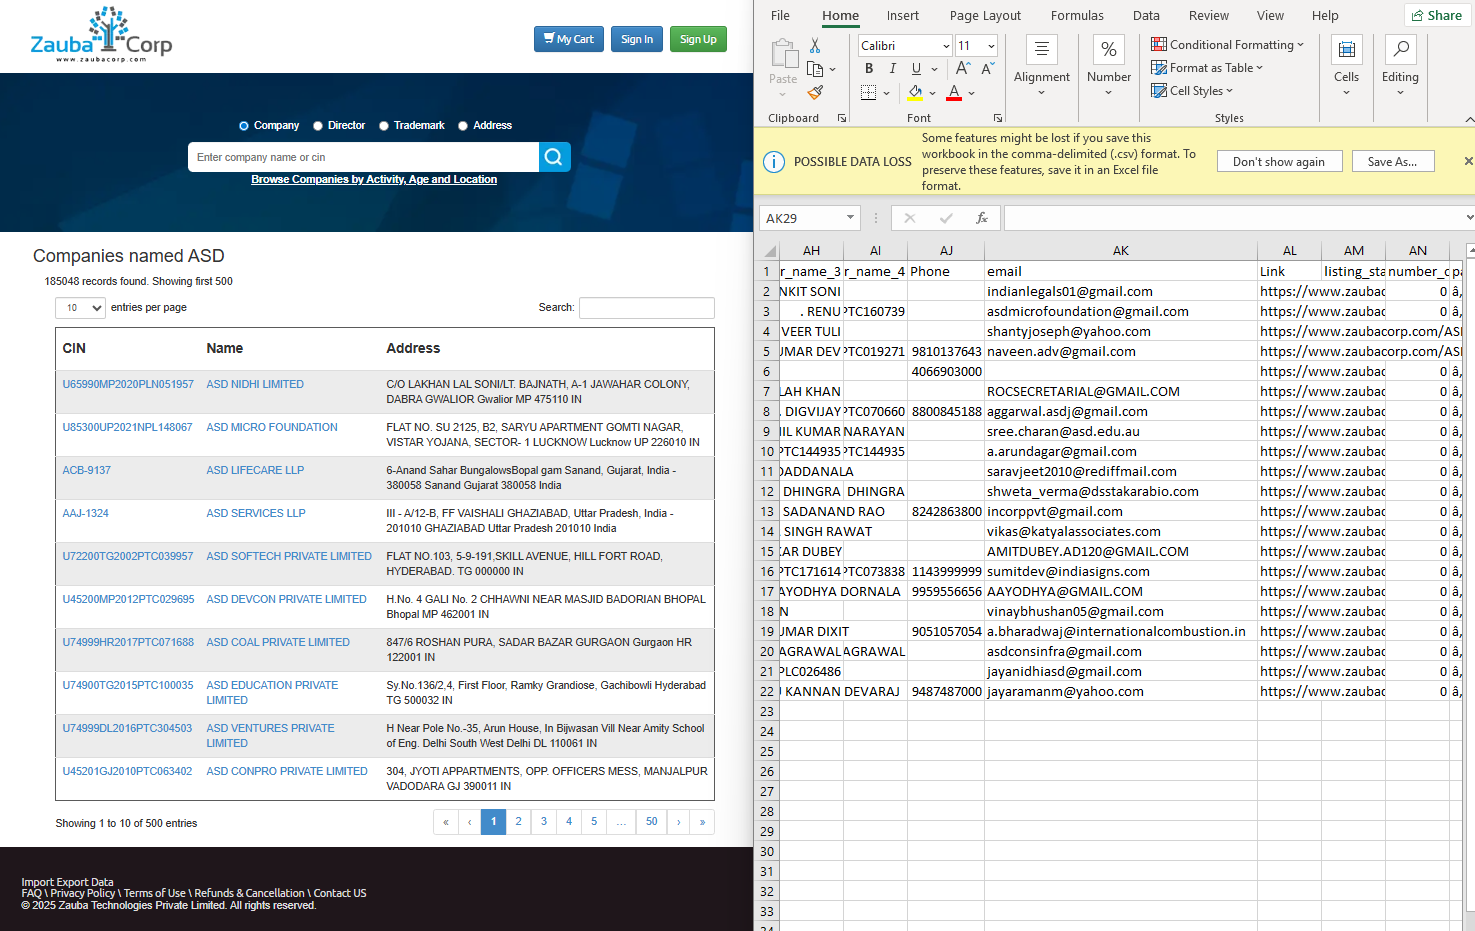Click the Select All corner triangle

tap(770, 251)
